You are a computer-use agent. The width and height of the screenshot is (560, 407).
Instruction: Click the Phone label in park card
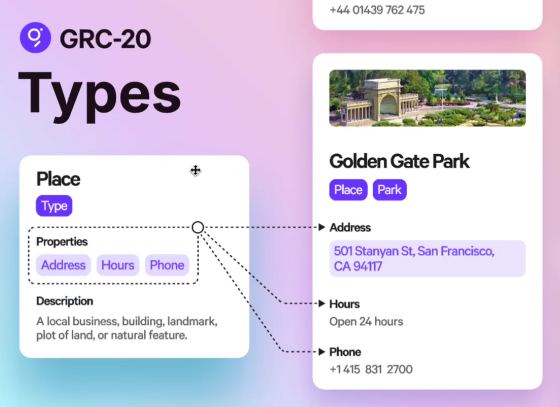pyautogui.click(x=345, y=352)
